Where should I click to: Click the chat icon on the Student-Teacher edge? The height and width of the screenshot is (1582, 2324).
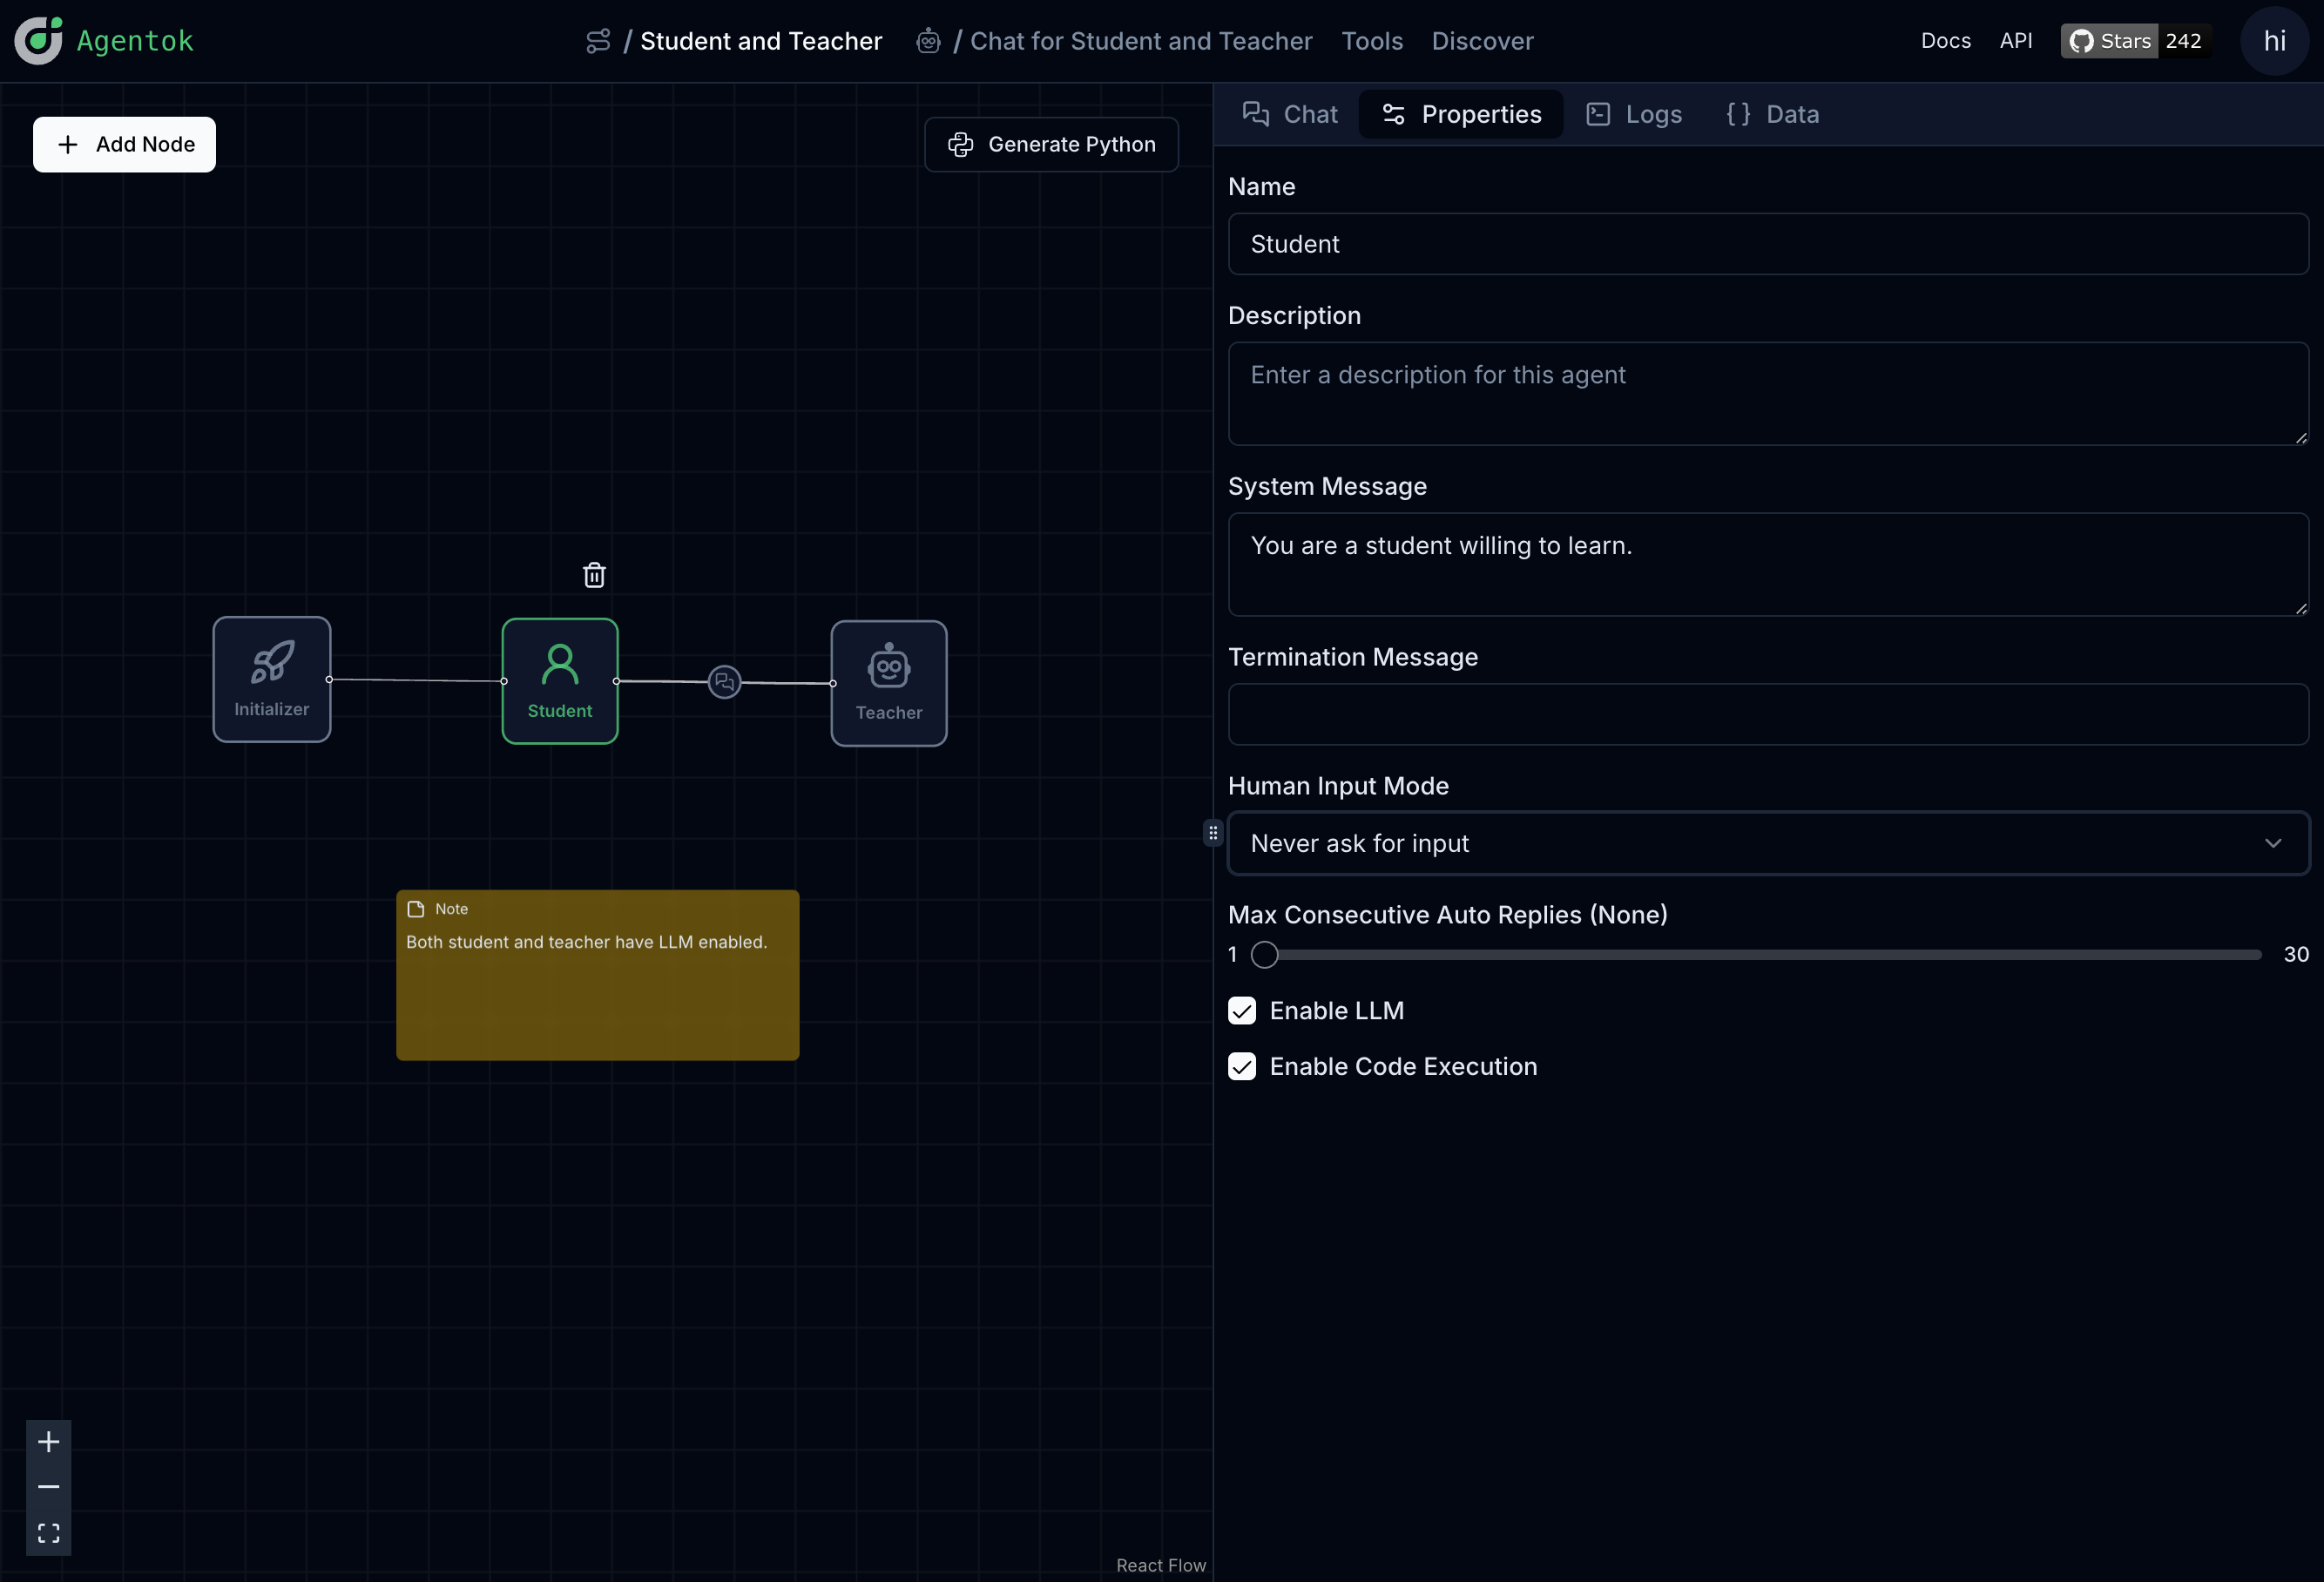[x=724, y=682]
